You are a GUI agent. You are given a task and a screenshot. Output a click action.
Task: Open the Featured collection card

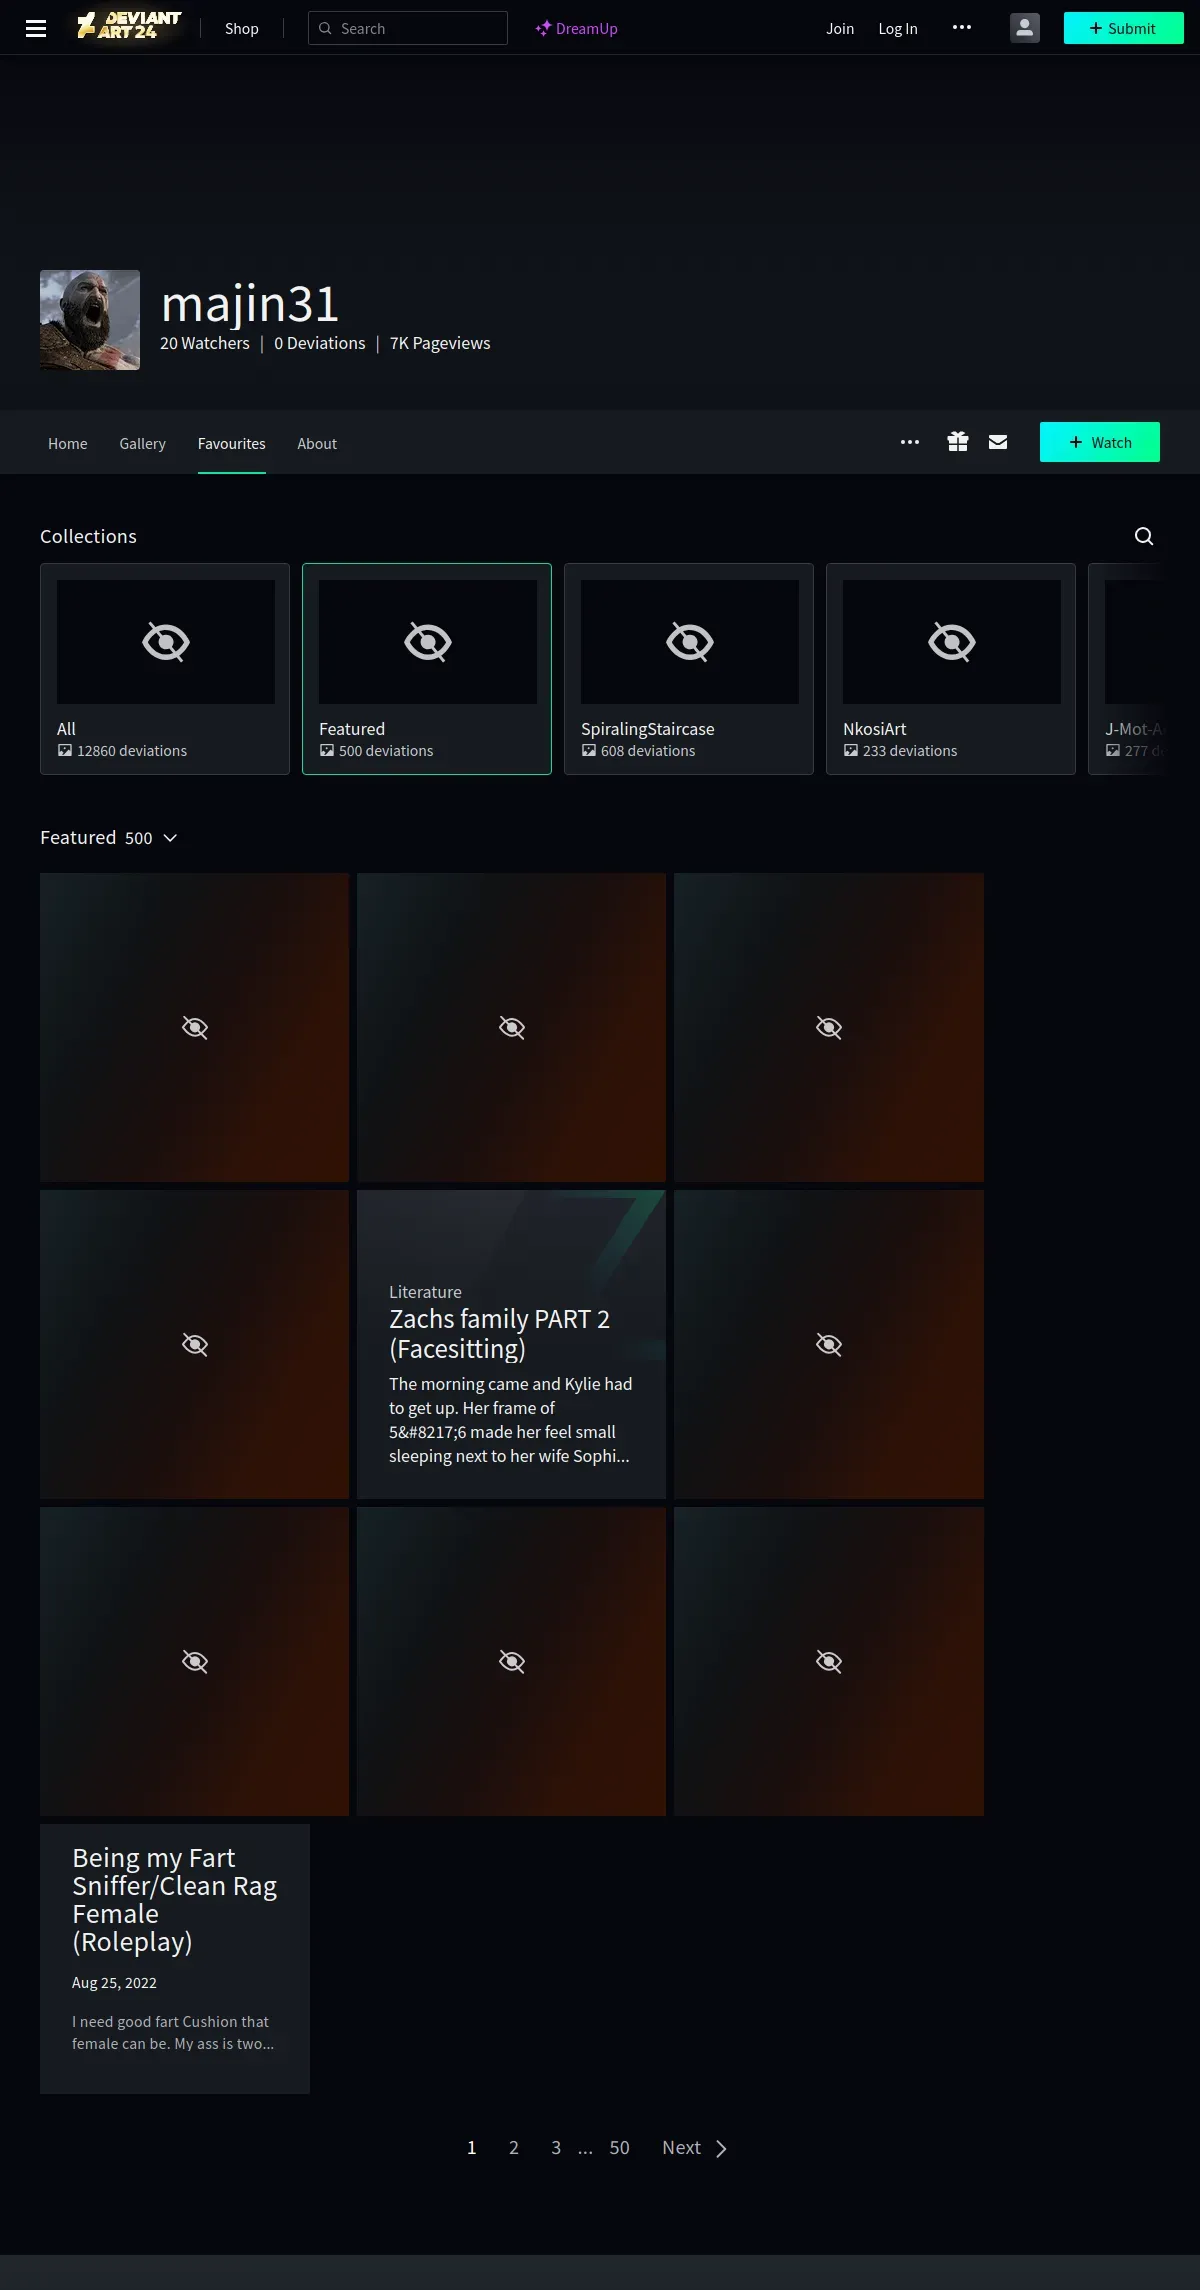tap(427, 669)
